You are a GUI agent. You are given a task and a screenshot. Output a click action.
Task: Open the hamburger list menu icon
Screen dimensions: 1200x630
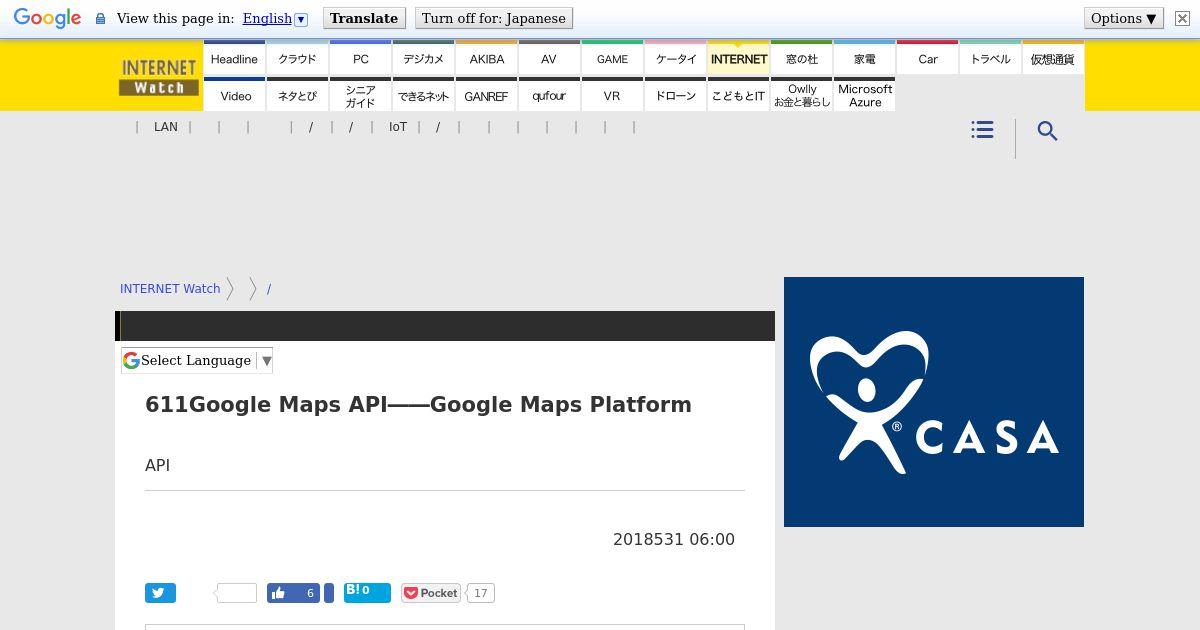[x=982, y=130]
